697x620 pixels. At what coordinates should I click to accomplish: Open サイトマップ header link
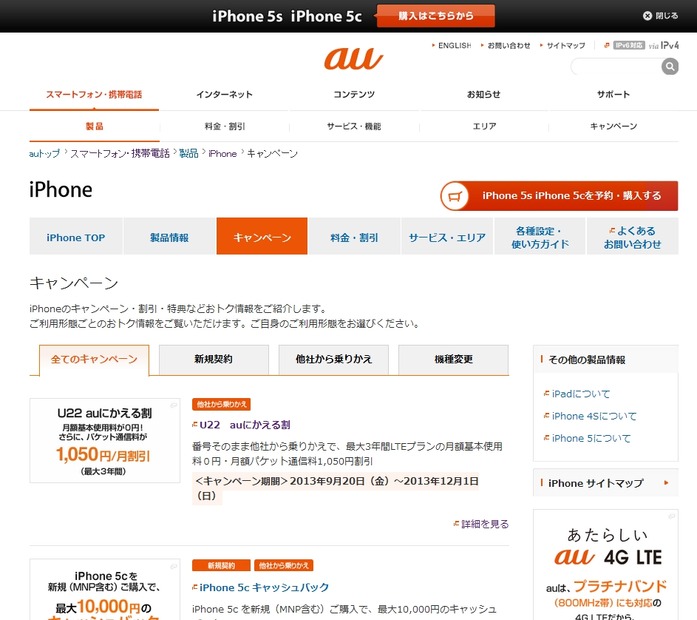(x=565, y=45)
